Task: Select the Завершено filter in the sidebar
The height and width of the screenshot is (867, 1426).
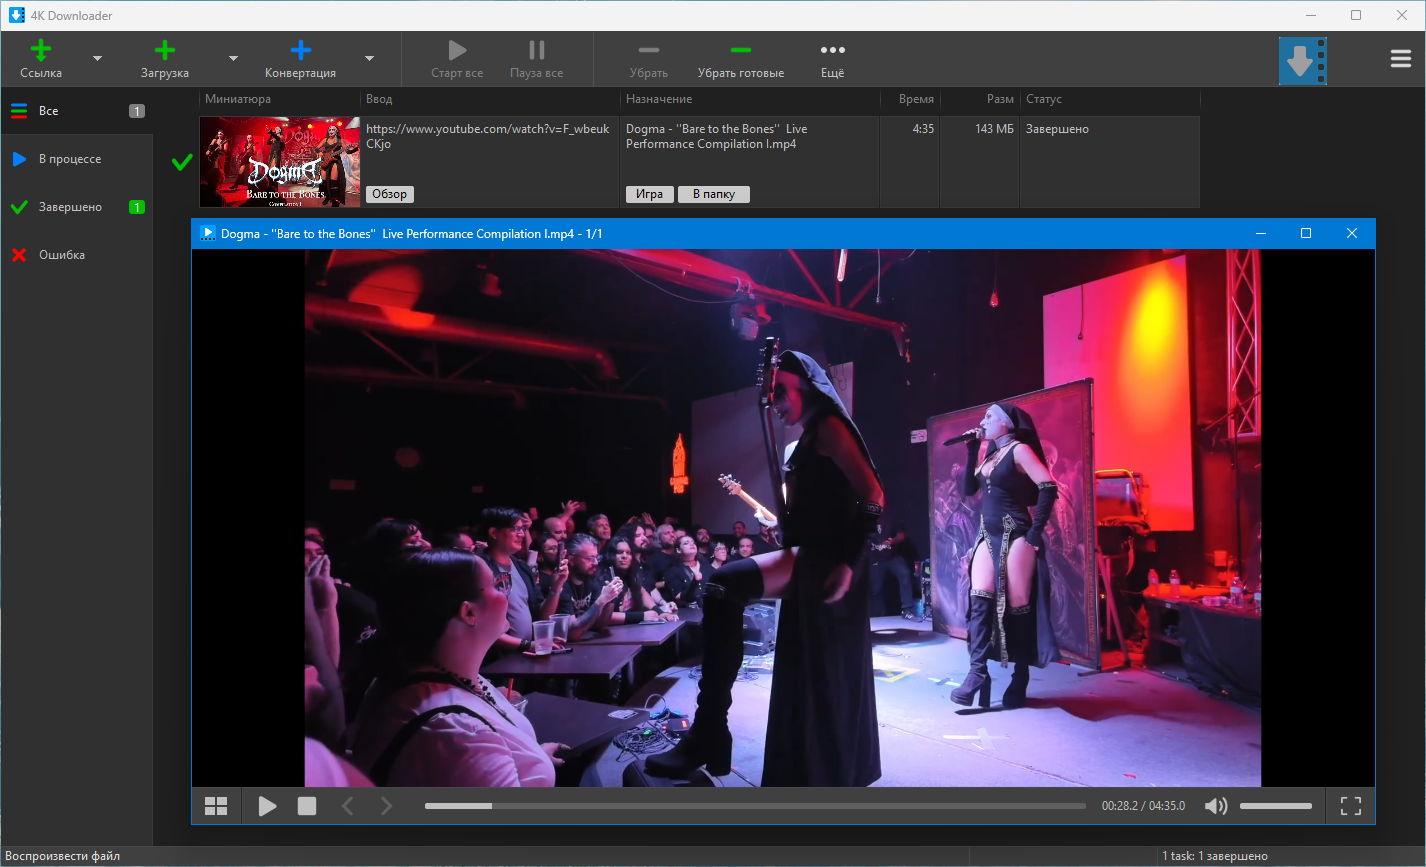Action: click(70, 207)
